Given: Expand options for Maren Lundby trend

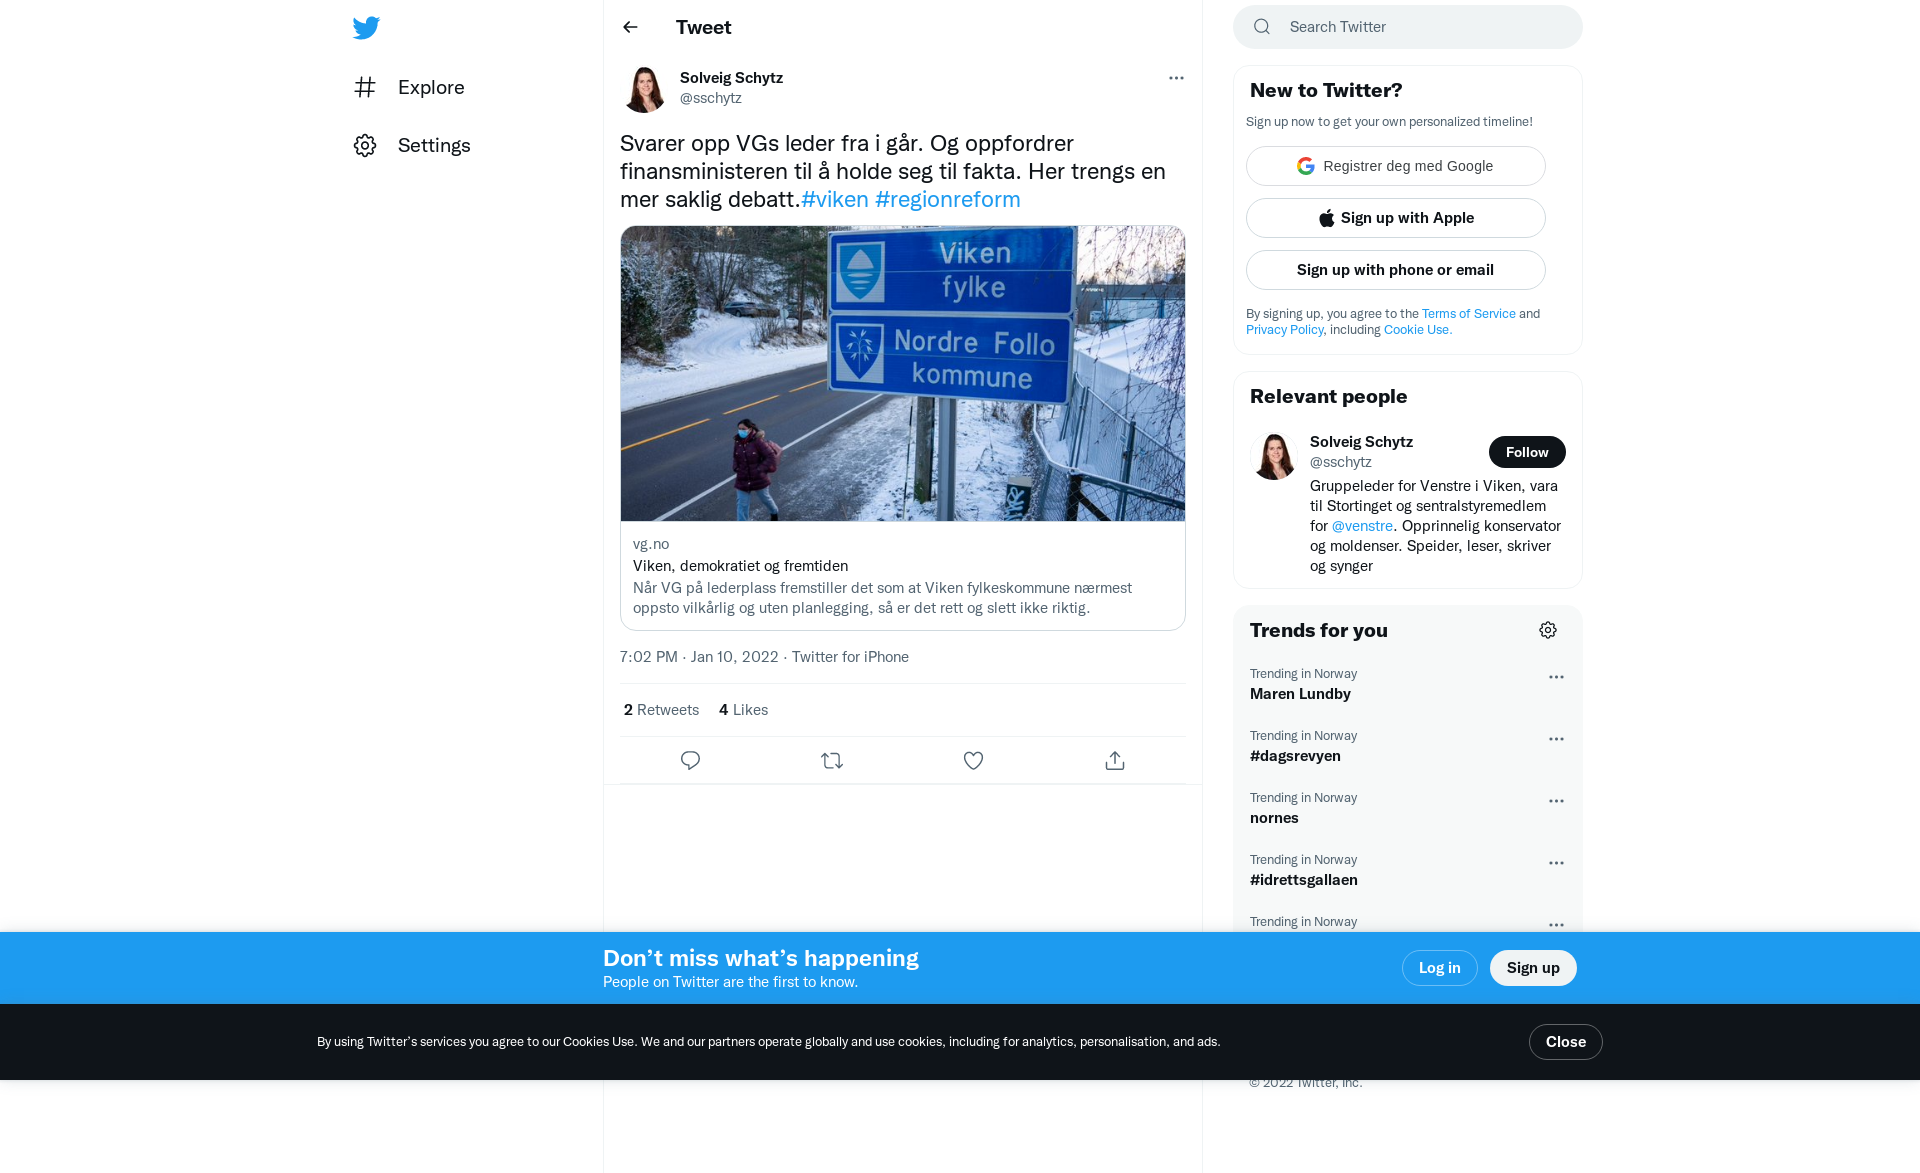Looking at the screenshot, I should coord(1556,677).
